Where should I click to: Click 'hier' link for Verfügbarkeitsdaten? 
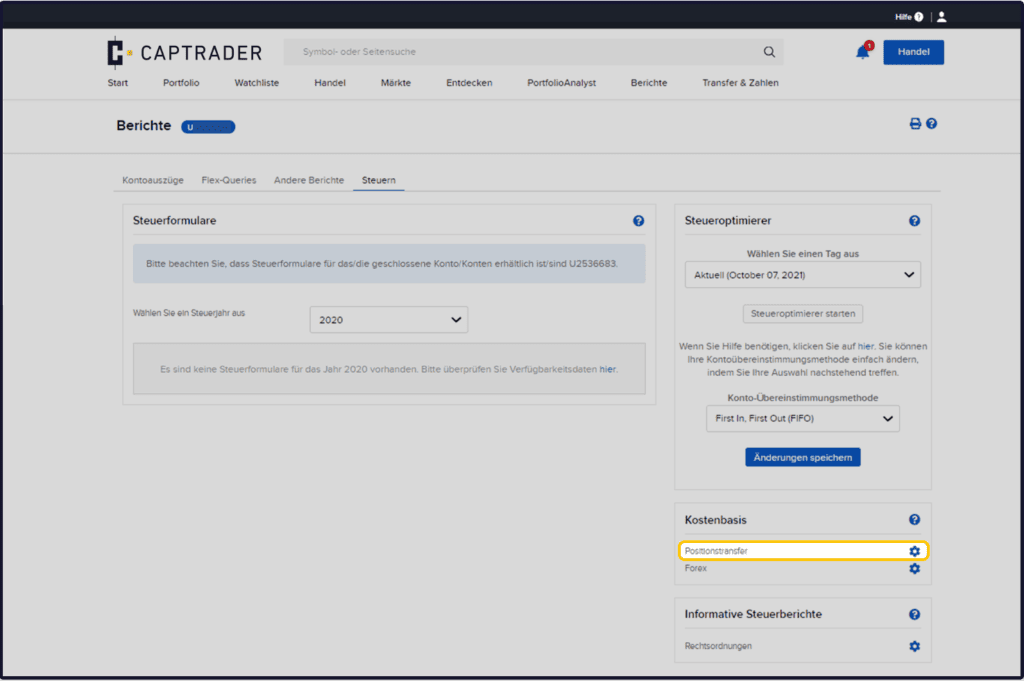click(x=607, y=369)
